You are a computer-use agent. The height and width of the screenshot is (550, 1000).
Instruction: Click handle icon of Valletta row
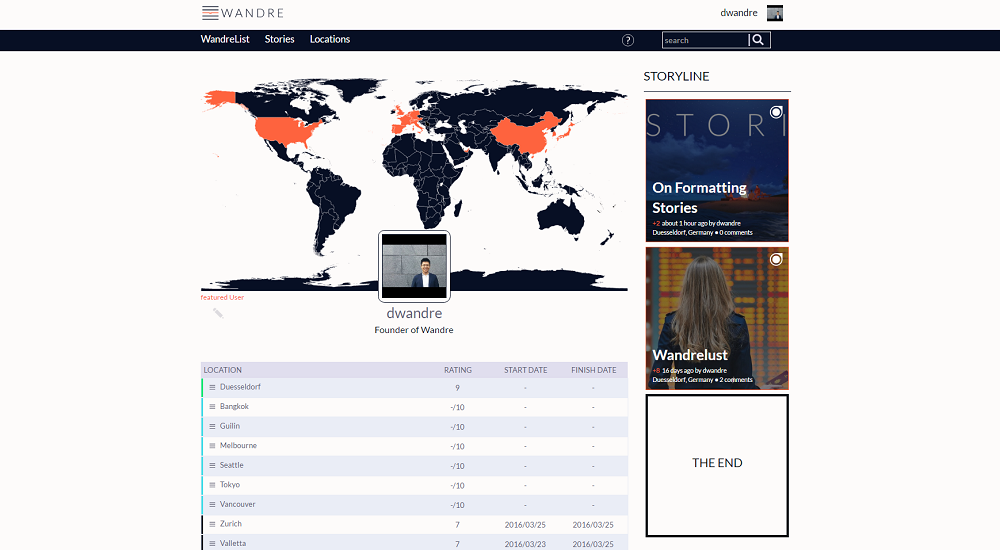(212, 544)
